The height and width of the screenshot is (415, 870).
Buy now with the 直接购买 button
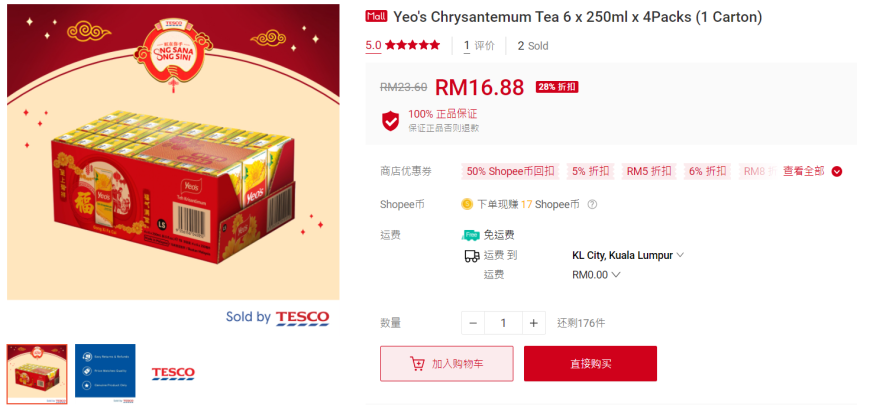click(x=590, y=364)
